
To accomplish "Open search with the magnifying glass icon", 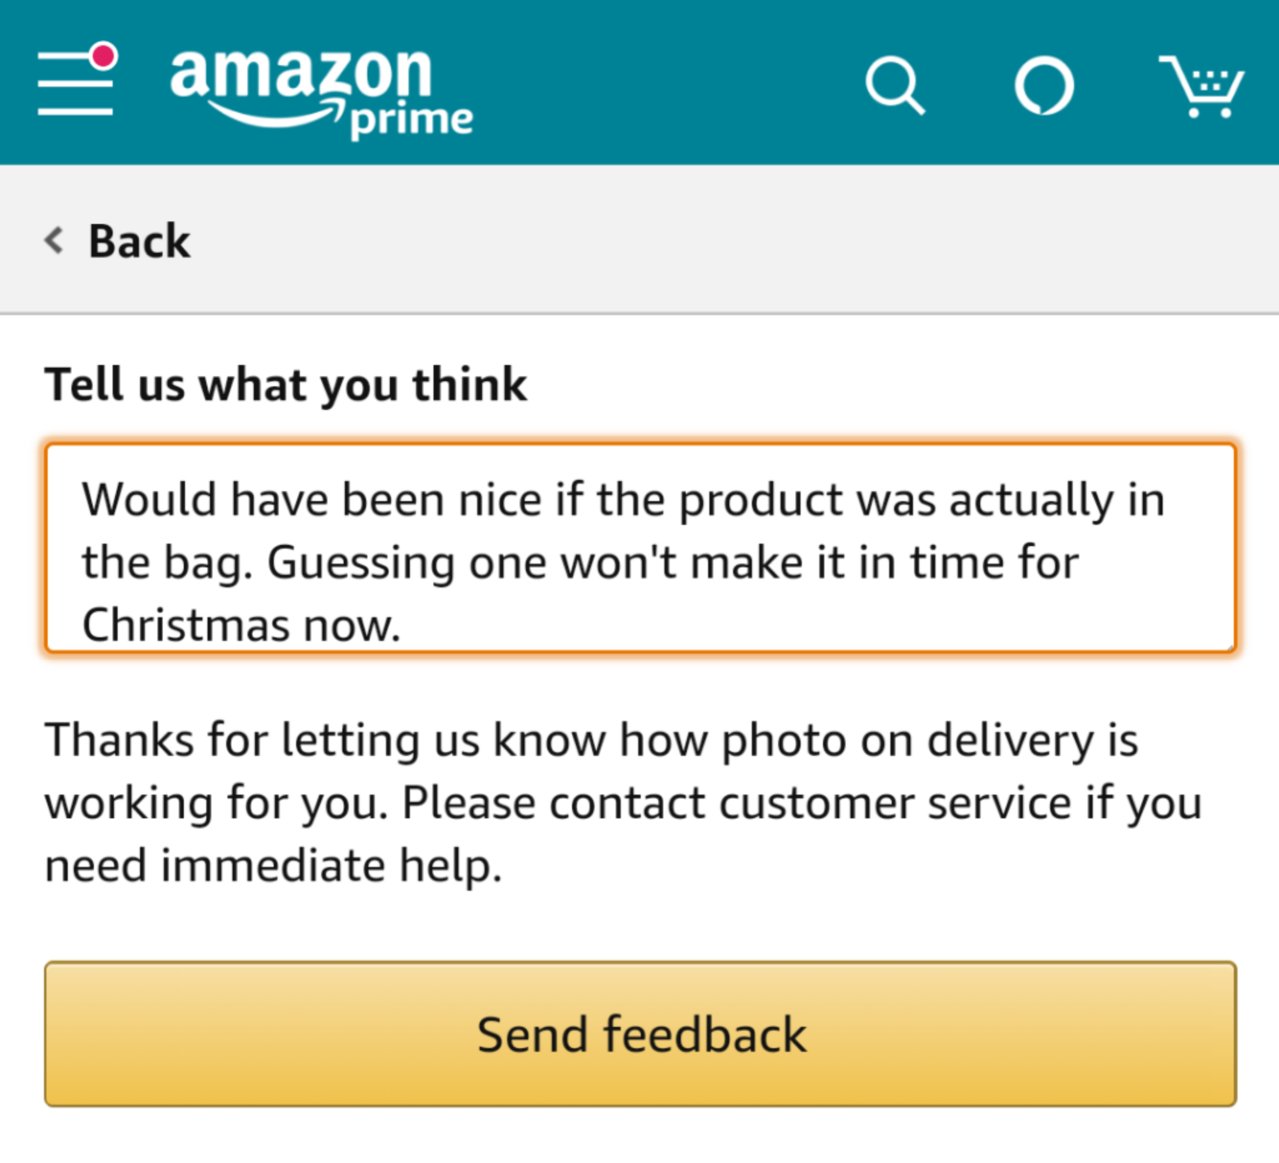I will click(x=894, y=86).
